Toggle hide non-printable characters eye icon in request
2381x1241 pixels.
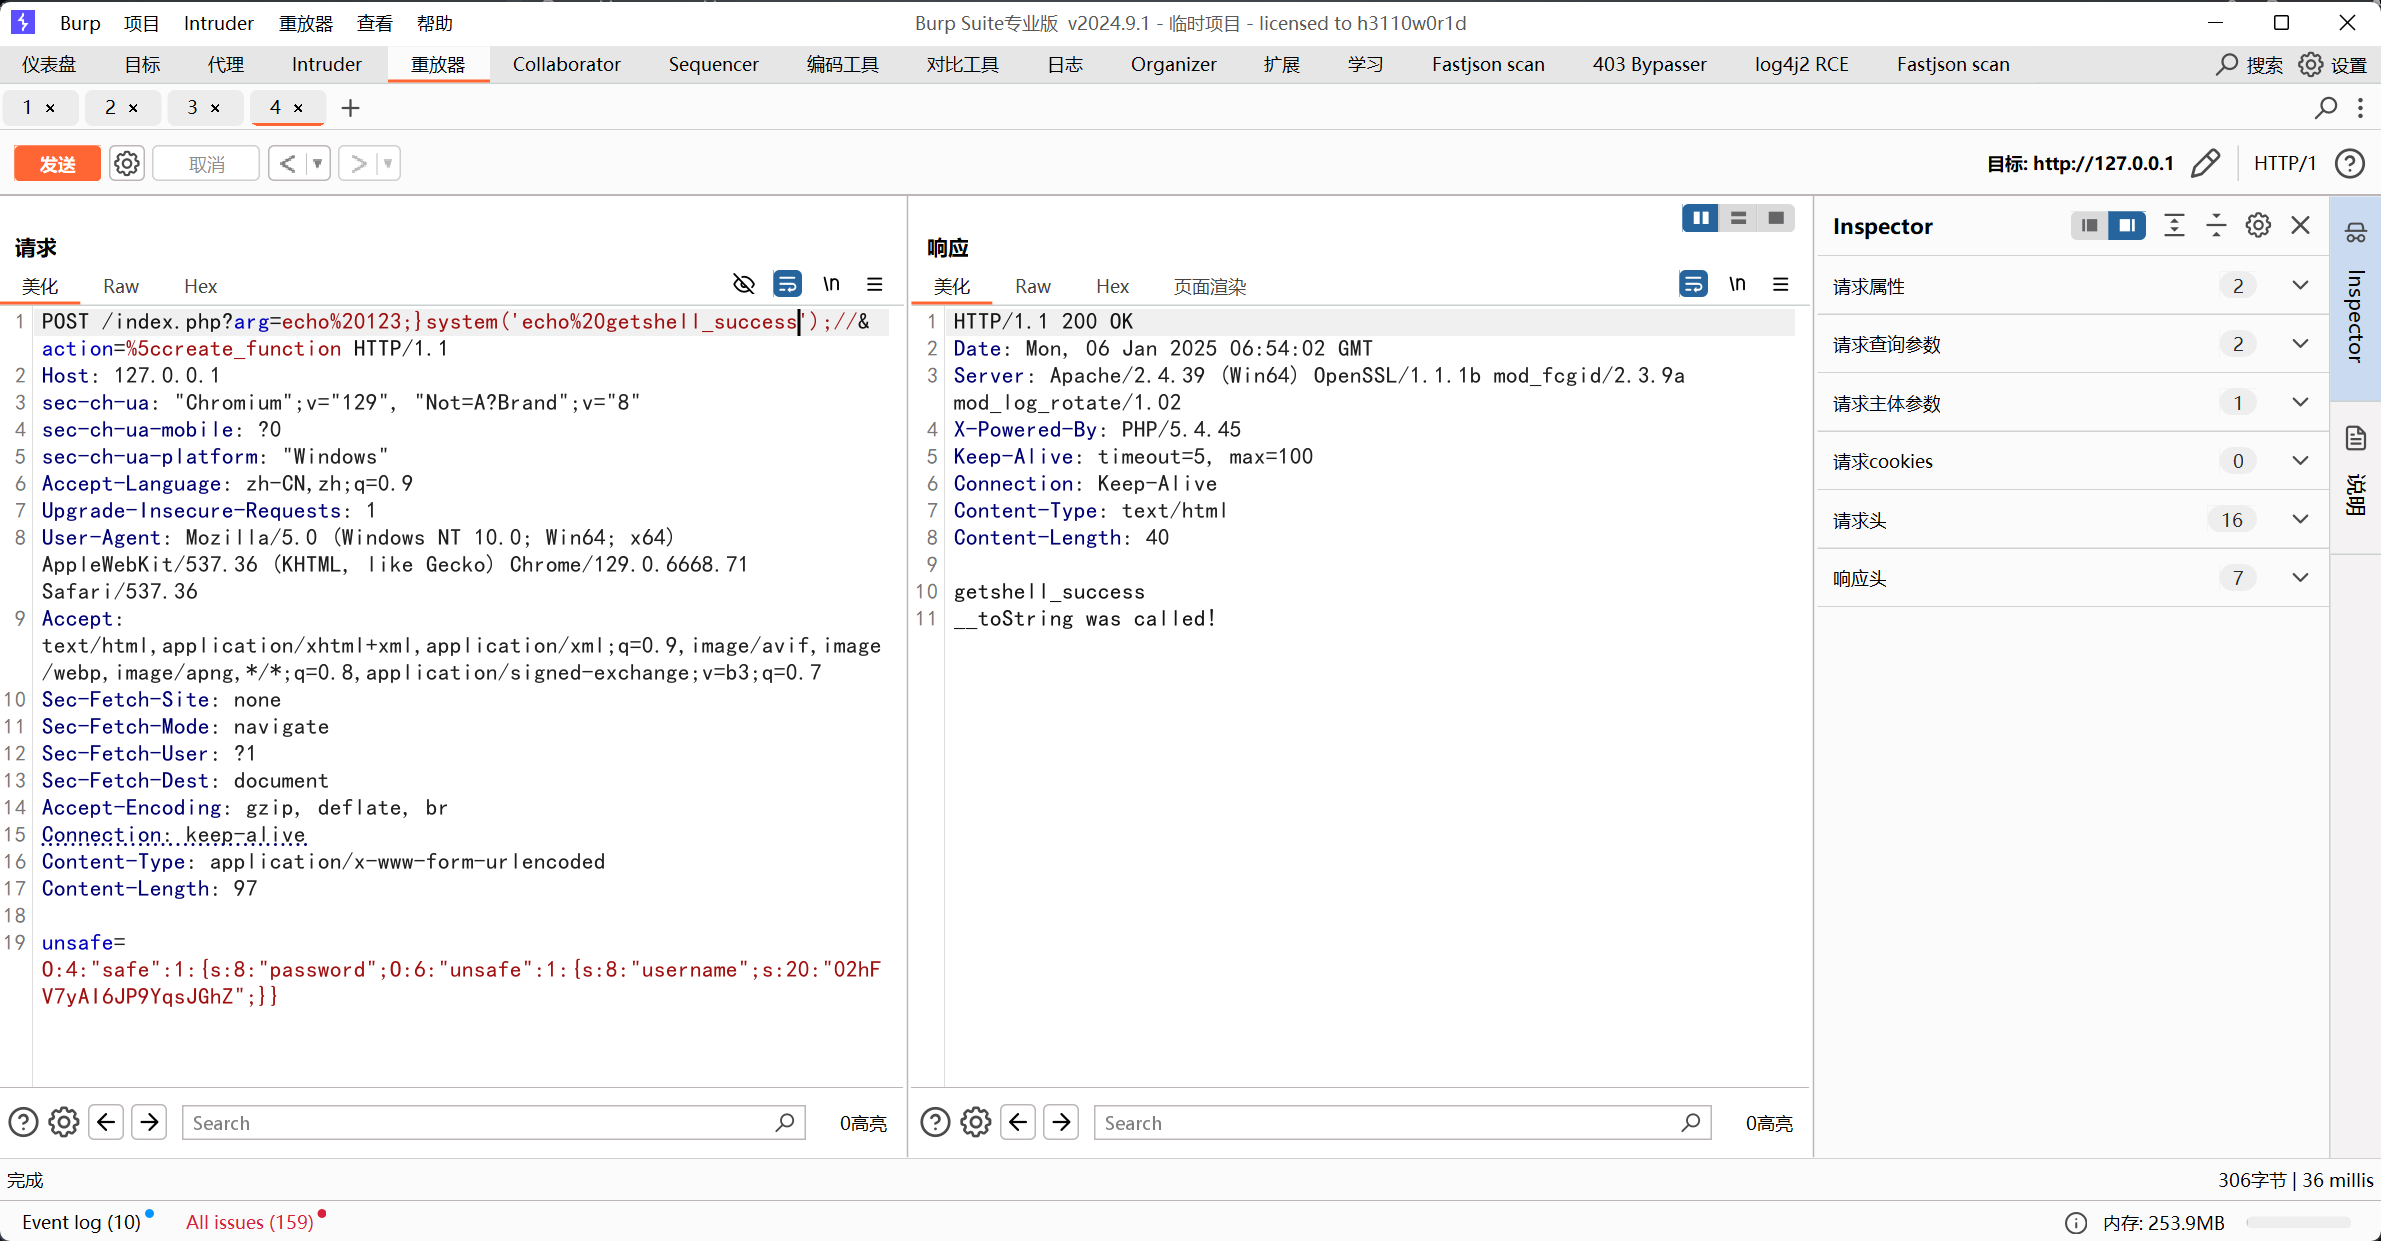(744, 285)
